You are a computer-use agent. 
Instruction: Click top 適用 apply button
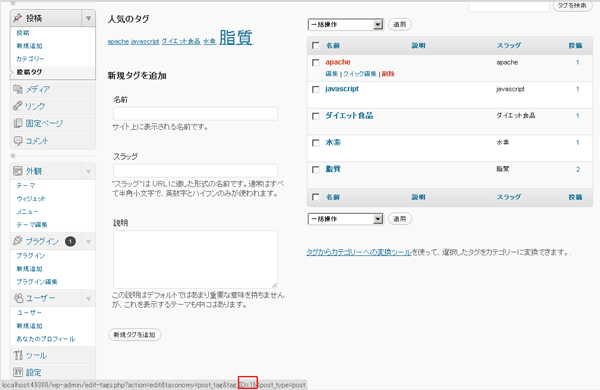point(400,24)
